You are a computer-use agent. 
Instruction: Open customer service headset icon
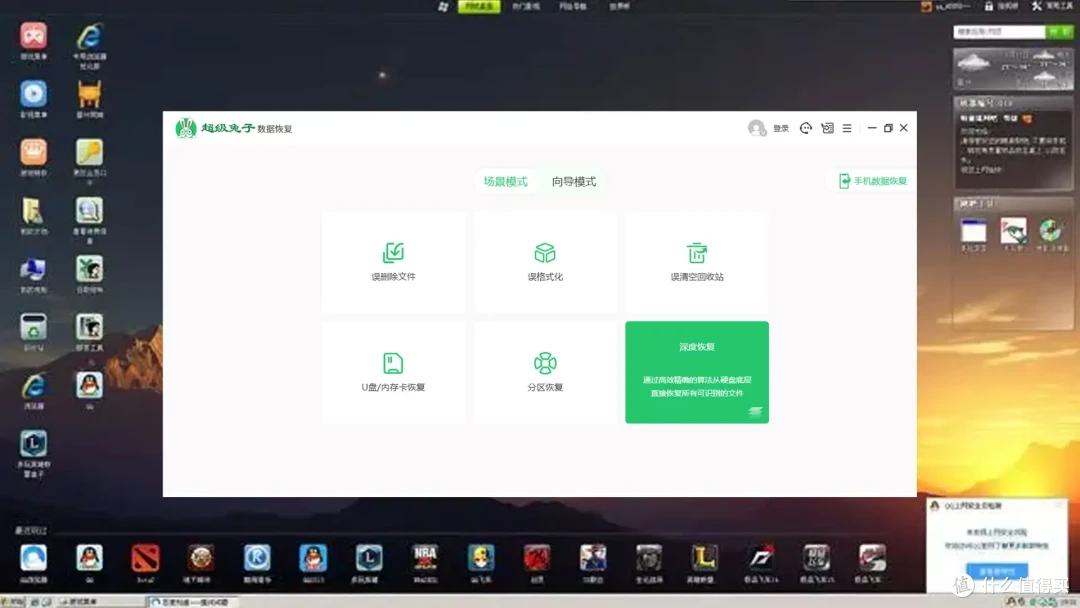click(x=805, y=128)
